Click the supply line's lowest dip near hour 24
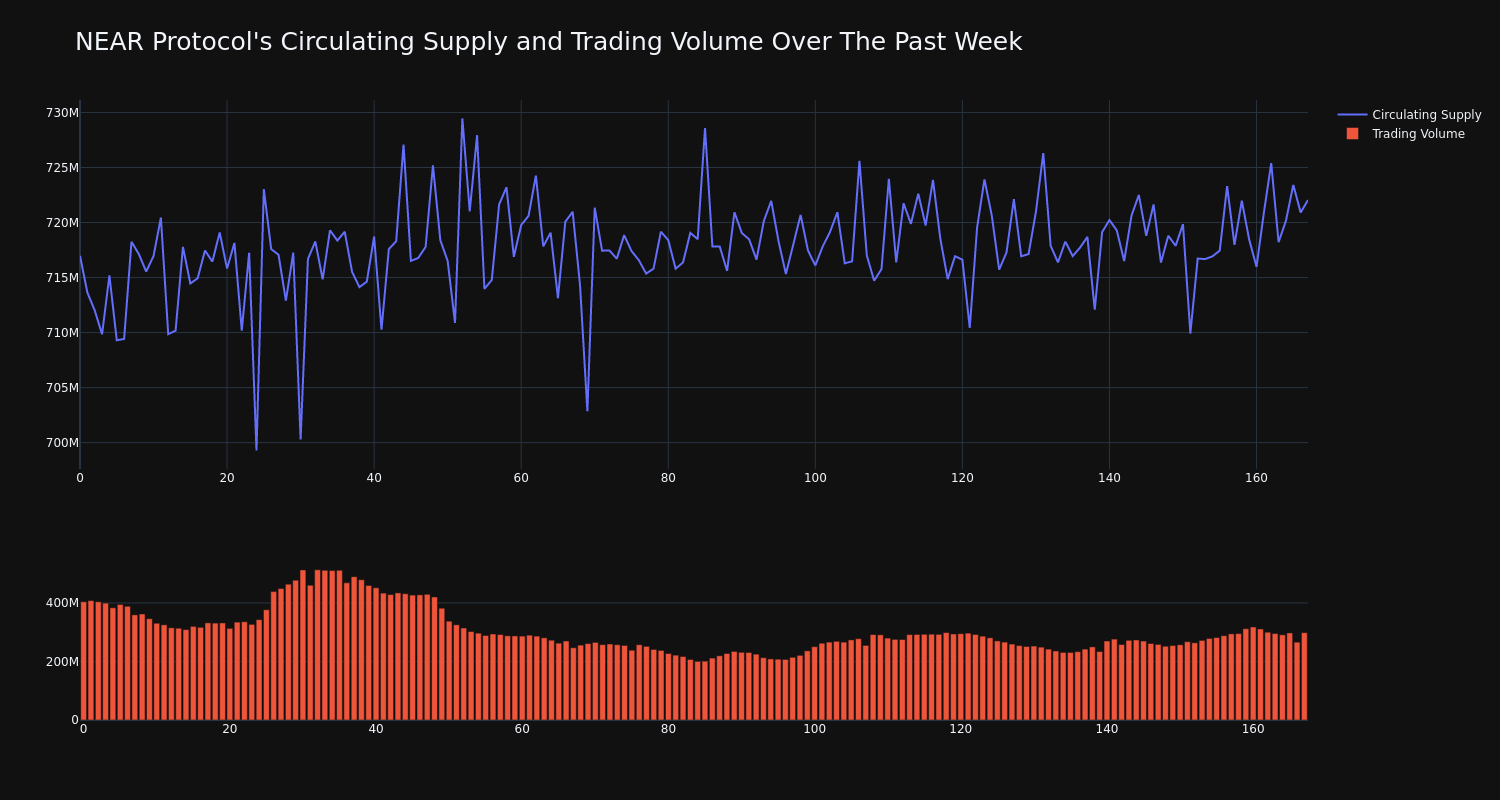 (256, 449)
